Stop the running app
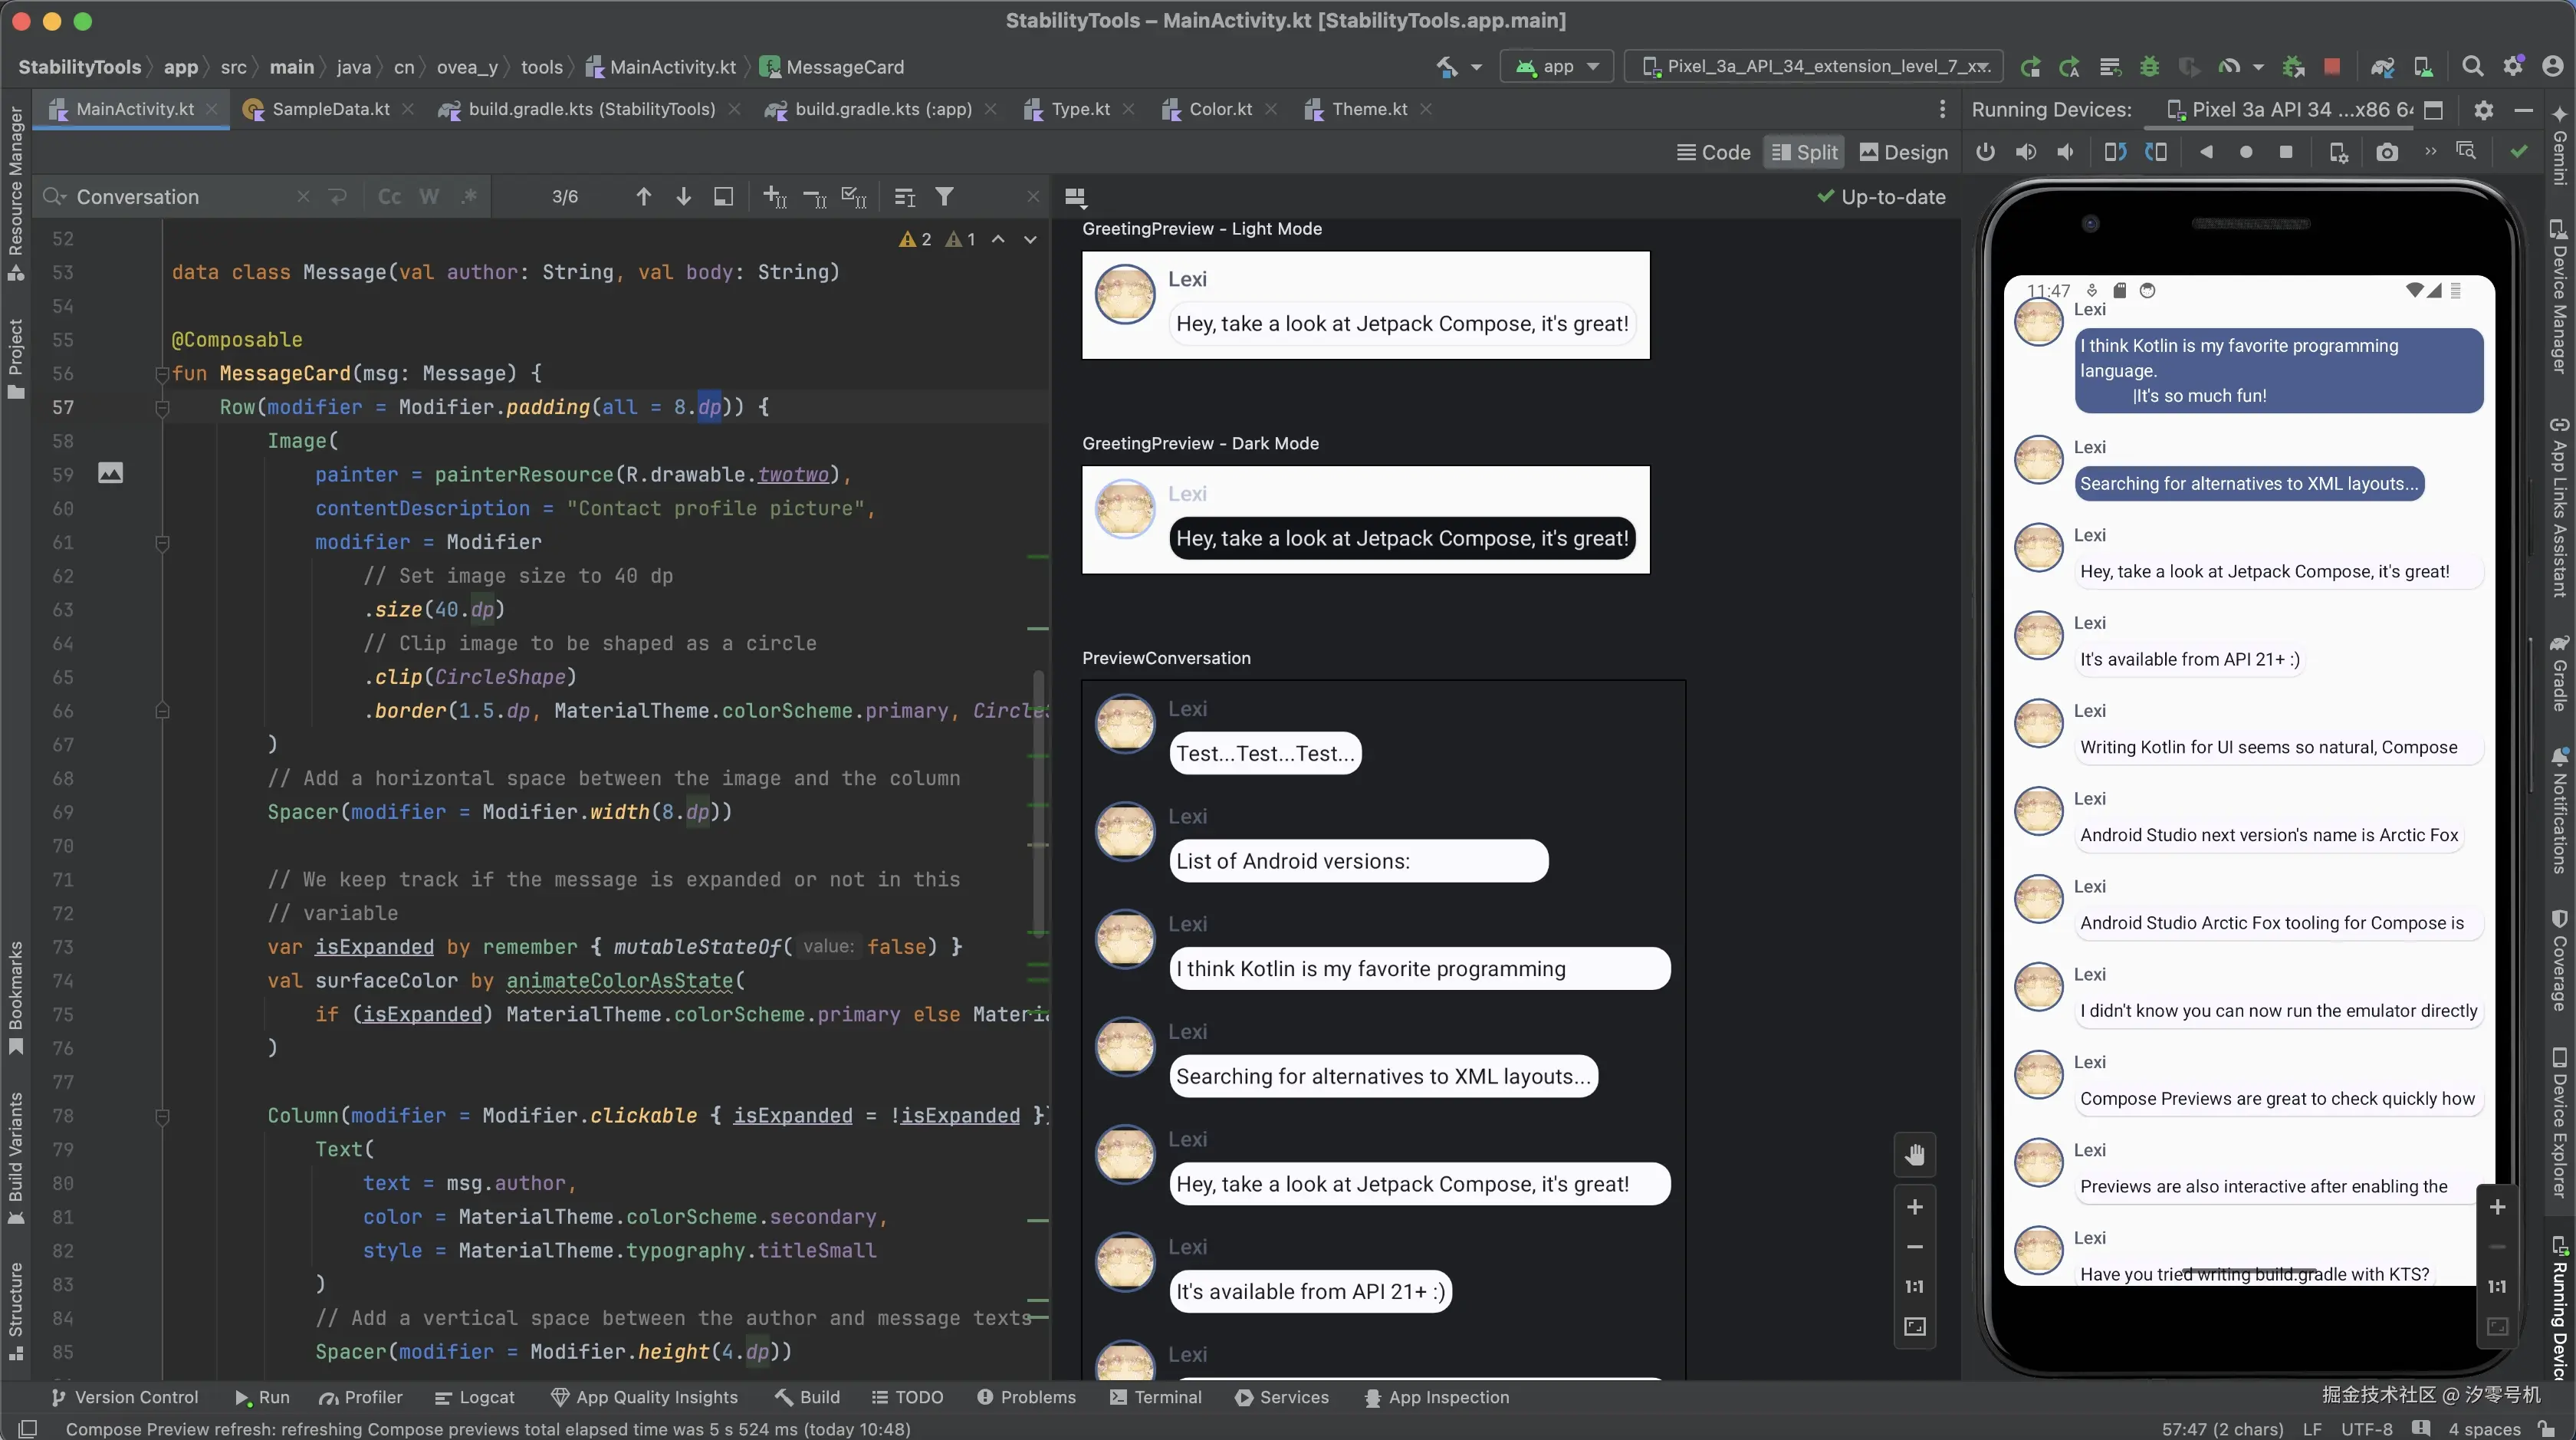This screenshot has width=2576, height=1440. pyautogui.click(x=2332, y=67)
